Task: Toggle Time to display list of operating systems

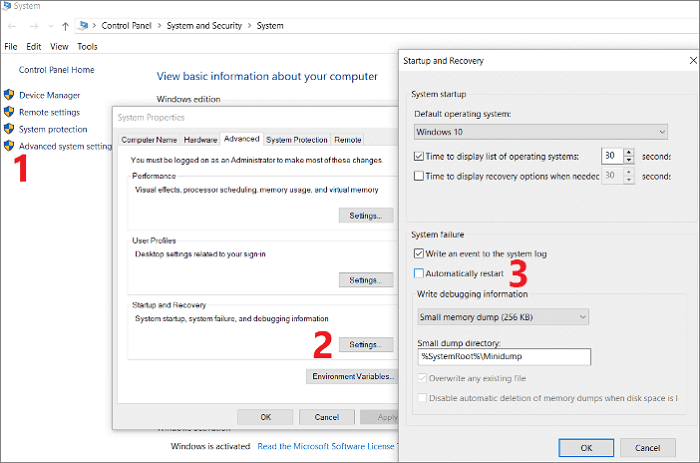Action: [419, 156]
